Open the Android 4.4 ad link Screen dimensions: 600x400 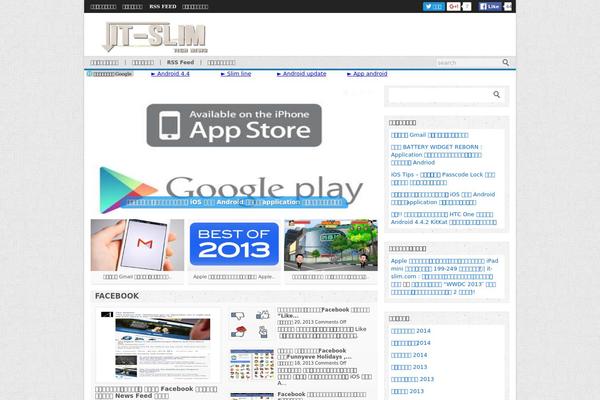170,73
